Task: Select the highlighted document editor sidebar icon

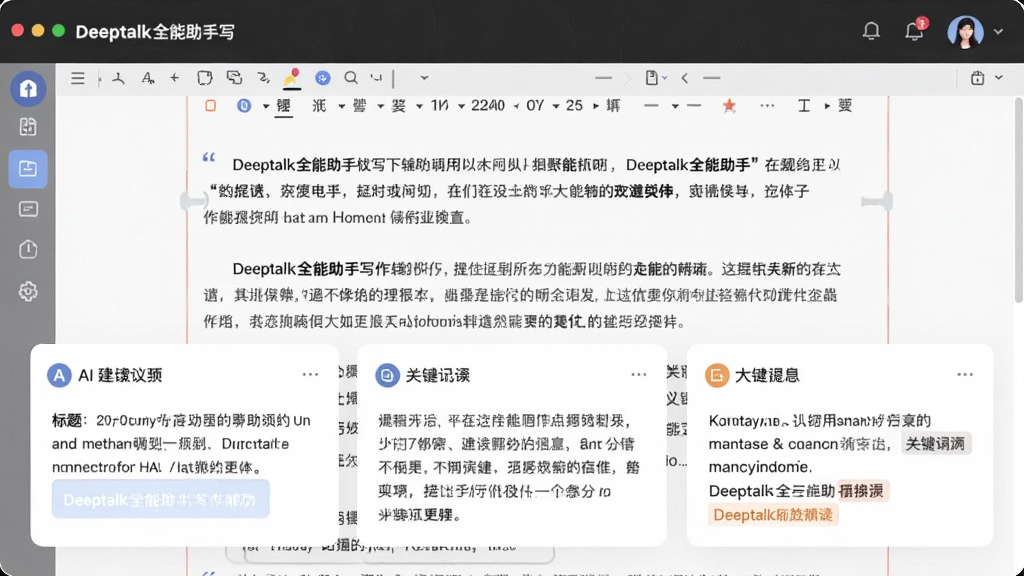Action: pos(28,169)
